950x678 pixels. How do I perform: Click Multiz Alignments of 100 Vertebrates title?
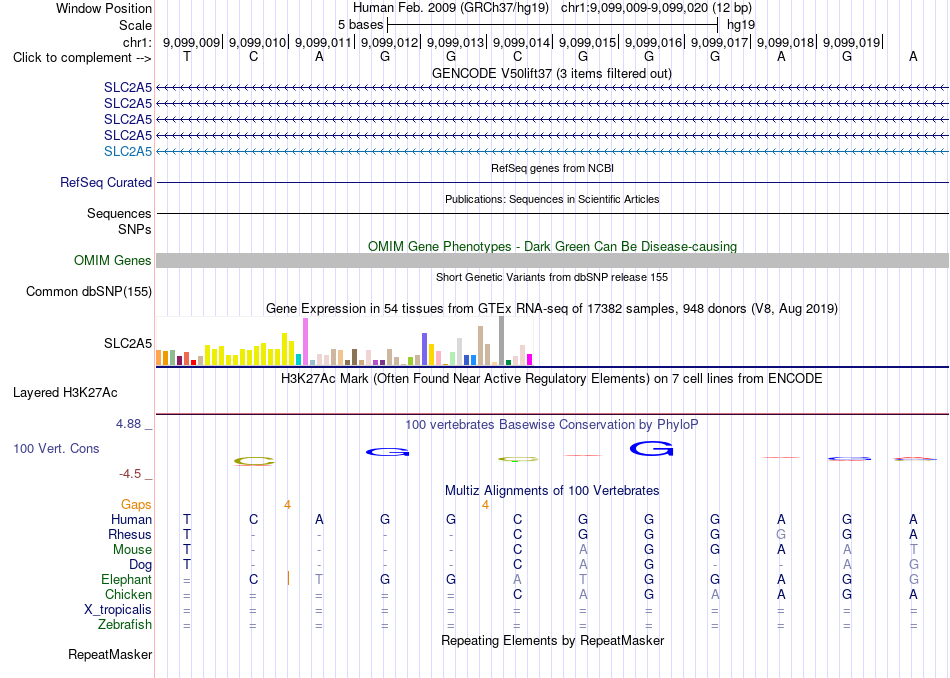click(x=552, y=490)
